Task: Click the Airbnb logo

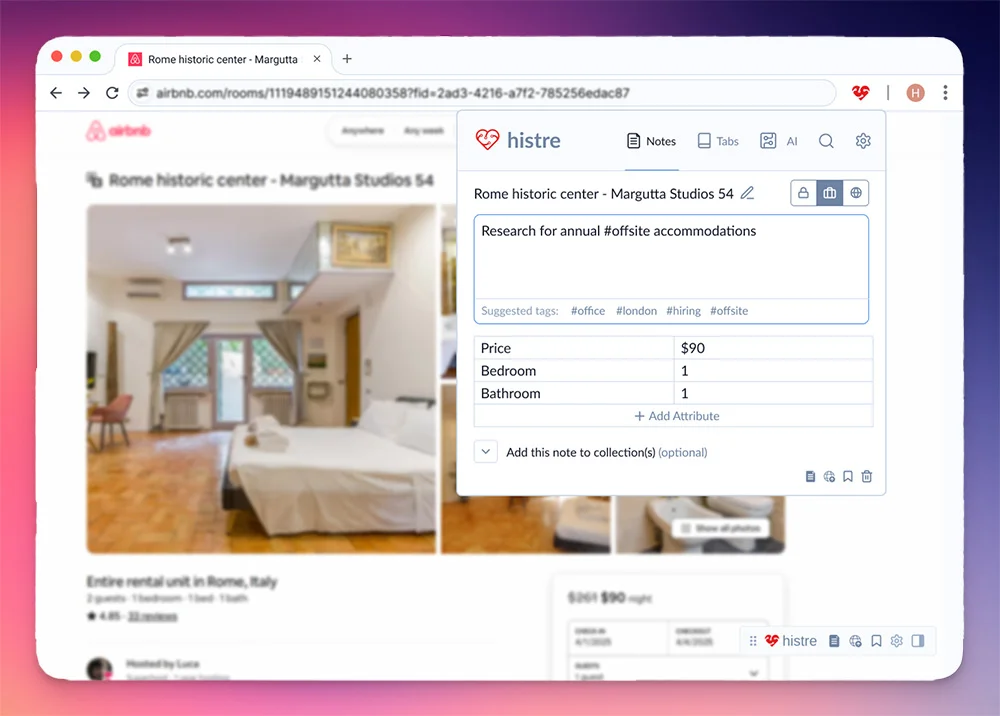Action: [119, 131]
